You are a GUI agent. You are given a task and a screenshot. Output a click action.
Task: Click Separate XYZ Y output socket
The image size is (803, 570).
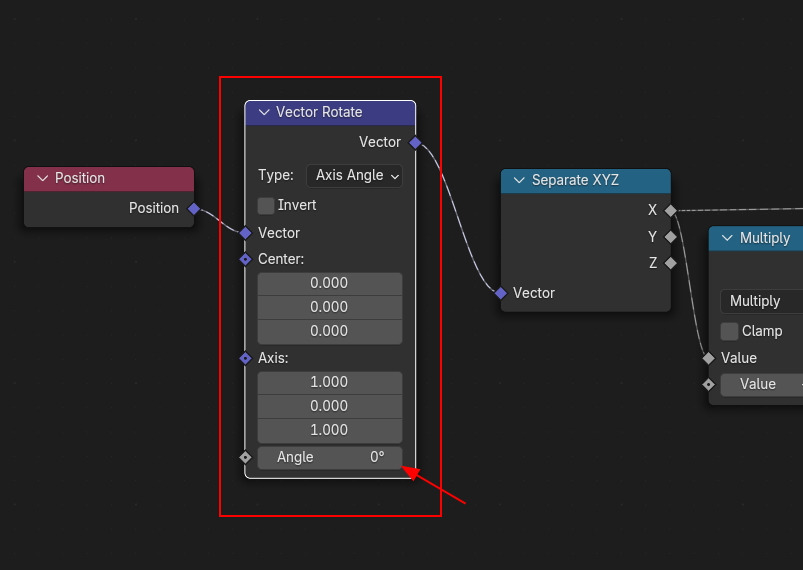[x=670, y=237]
